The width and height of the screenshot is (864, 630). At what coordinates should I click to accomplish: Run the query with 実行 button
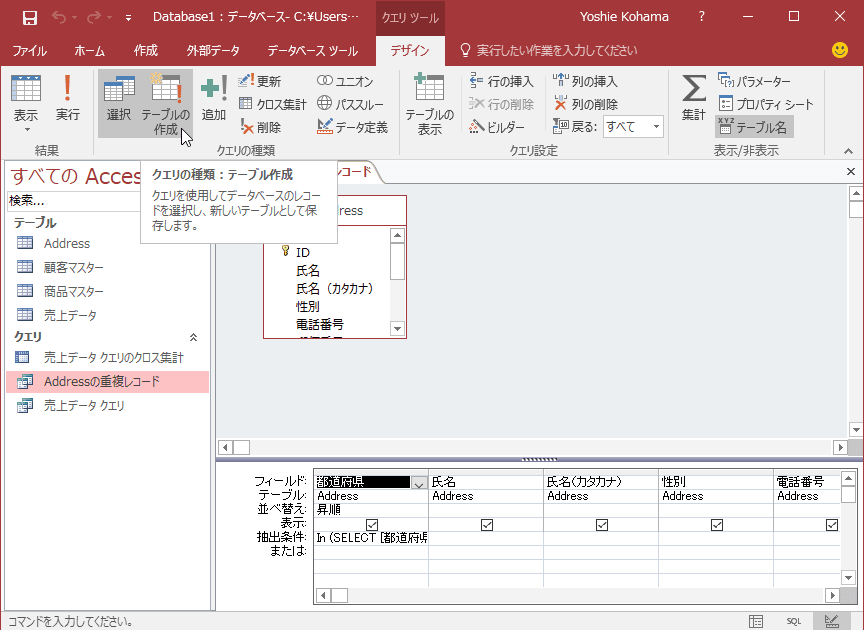67,98
